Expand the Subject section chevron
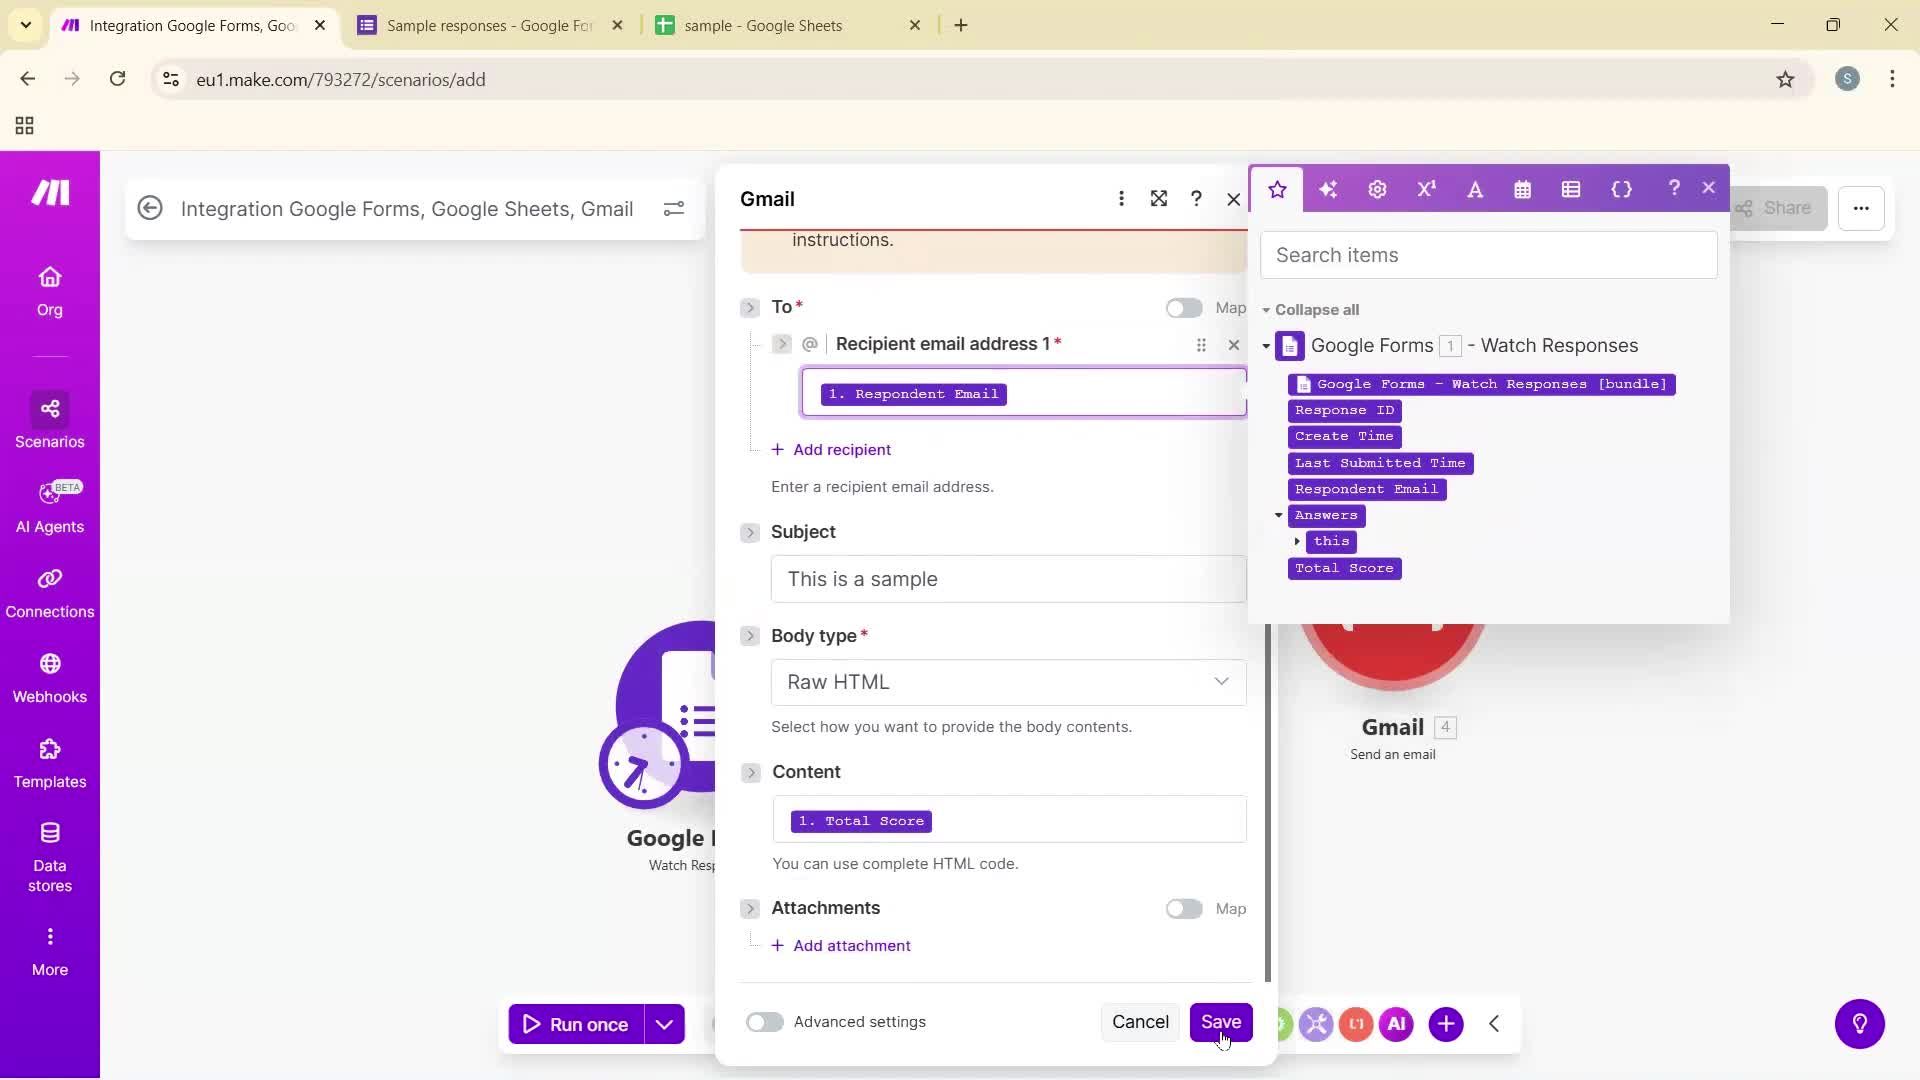Viewport: 1920px width, 1080px height. pos(750,532)
